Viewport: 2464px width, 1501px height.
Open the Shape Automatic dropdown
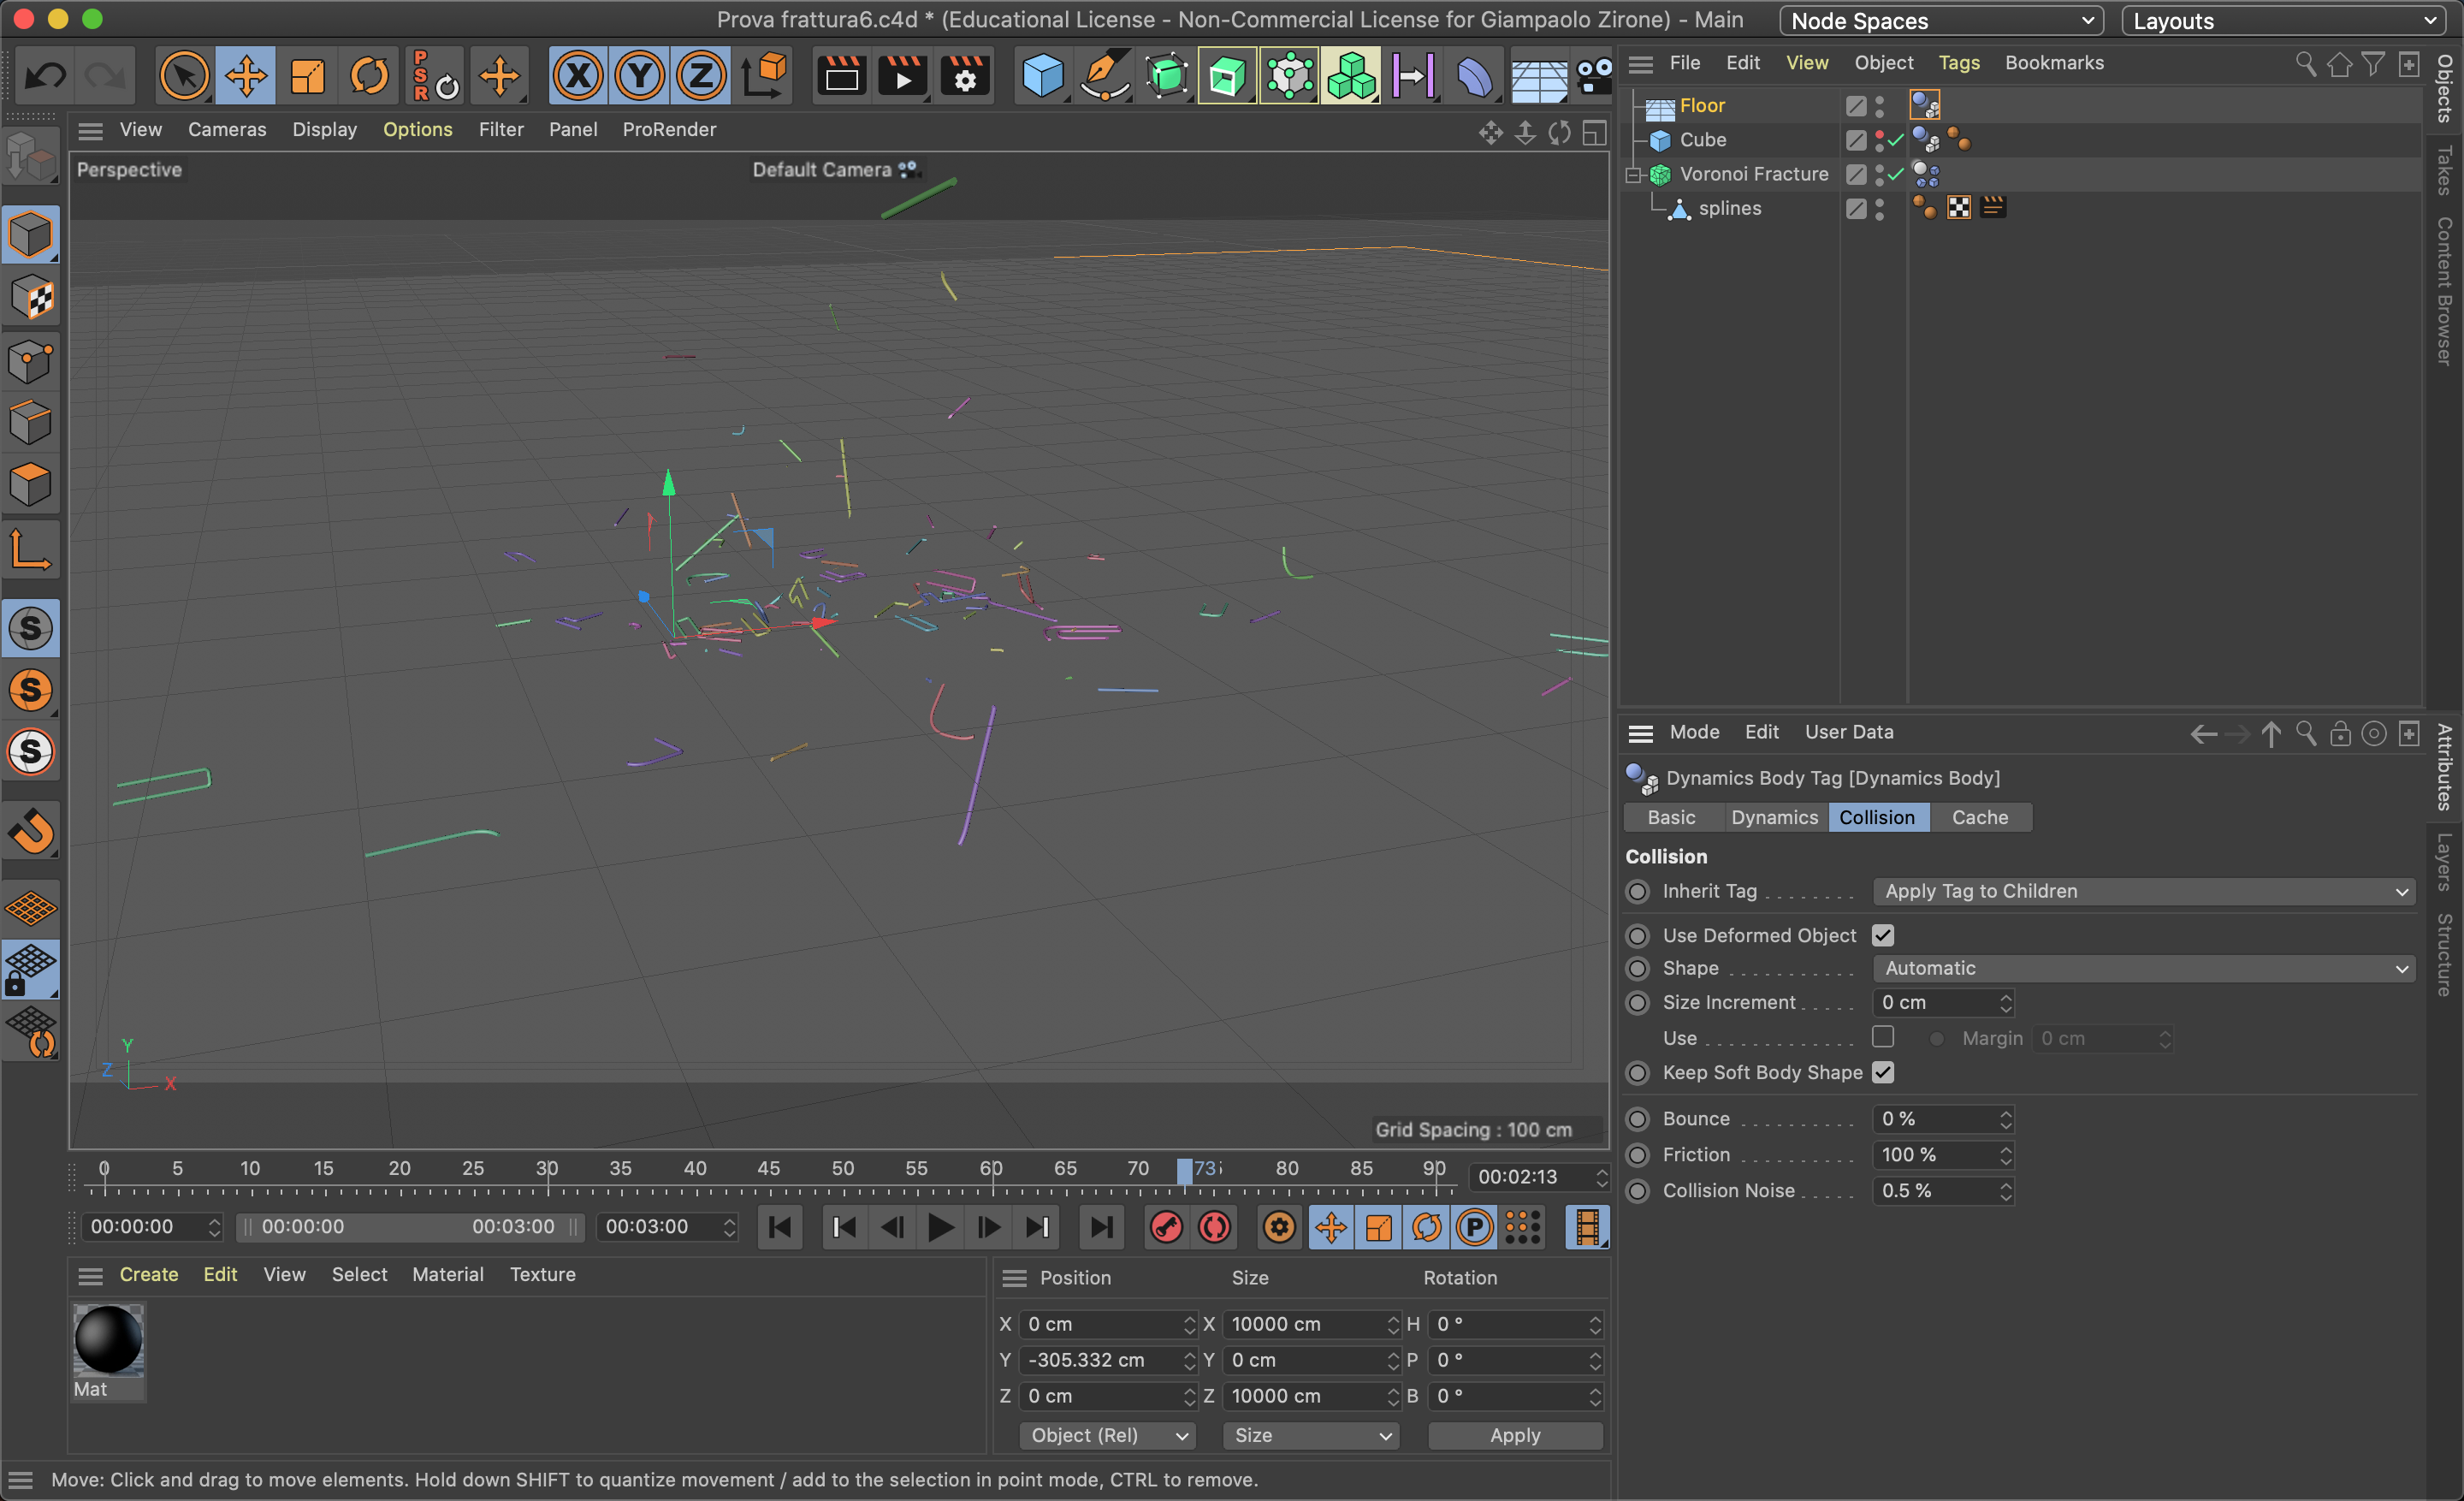pyautogui.click(x=2142, y=968)
